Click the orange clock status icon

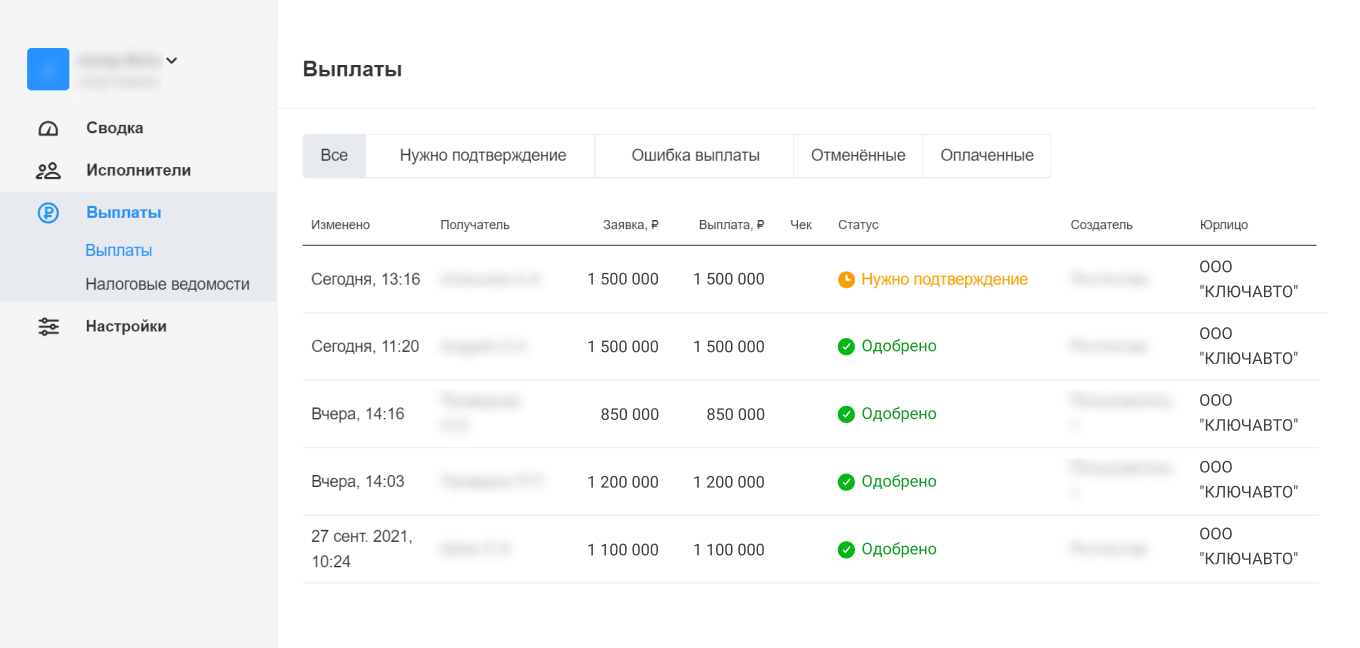(x=846, y=280)
